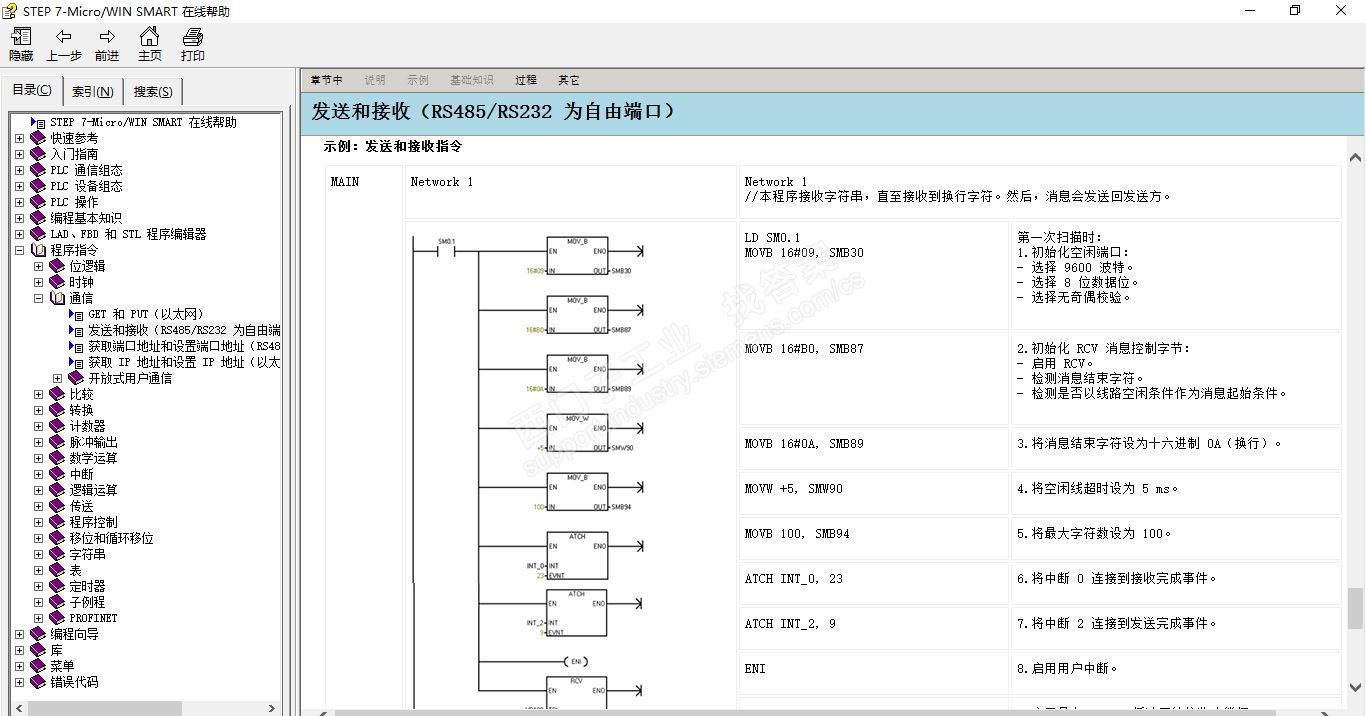Click the 时钟 book icon

click(x=57, y=282)
